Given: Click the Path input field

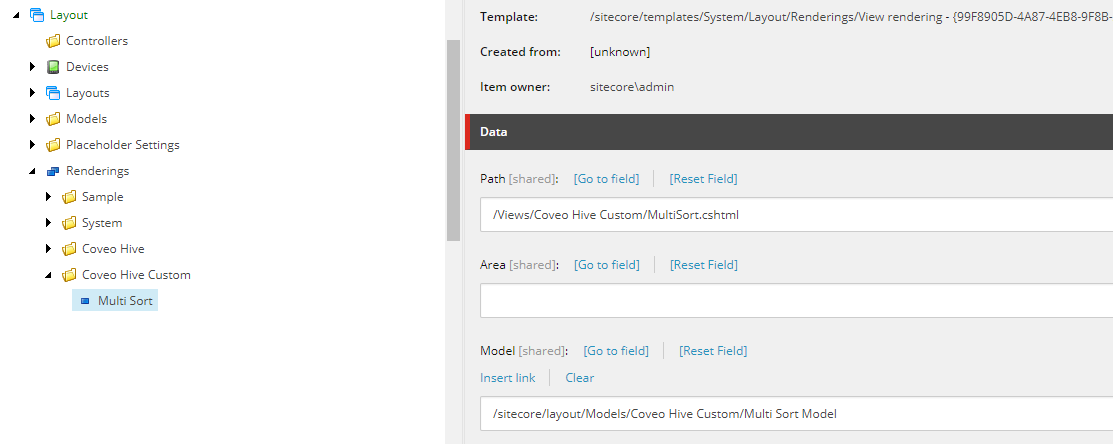Looking at the screenshot, I should tap(796, 214).
